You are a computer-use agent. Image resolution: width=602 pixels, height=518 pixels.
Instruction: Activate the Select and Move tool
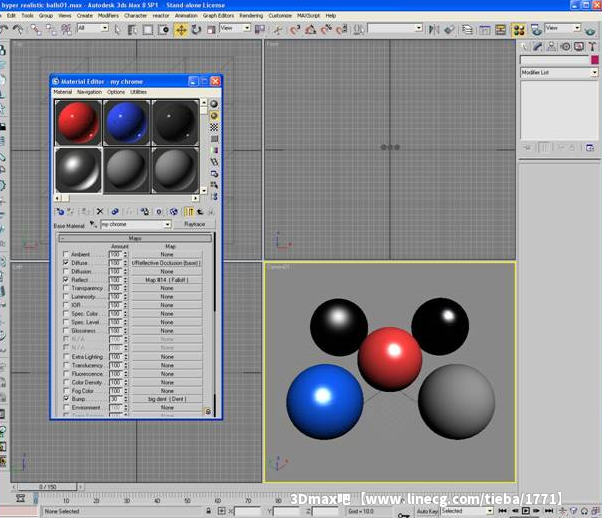coord(181,30)
